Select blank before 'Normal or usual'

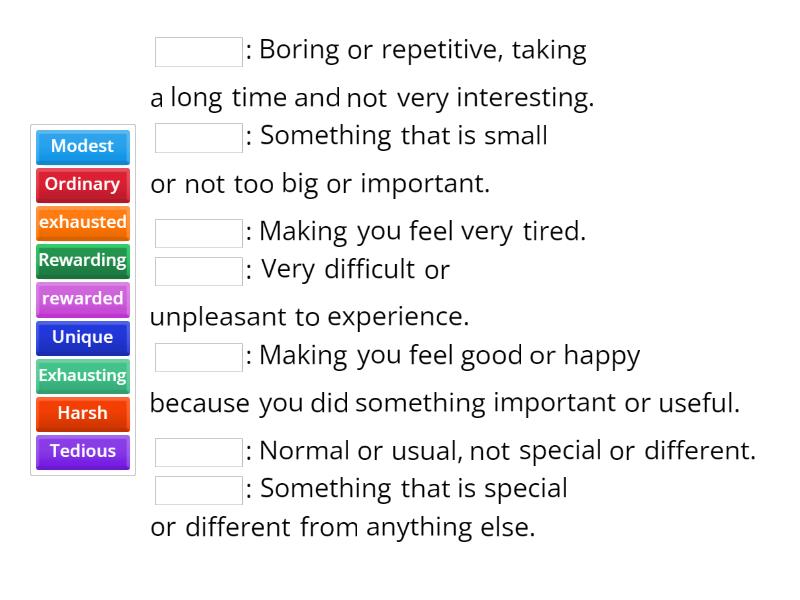pos(198,452)
